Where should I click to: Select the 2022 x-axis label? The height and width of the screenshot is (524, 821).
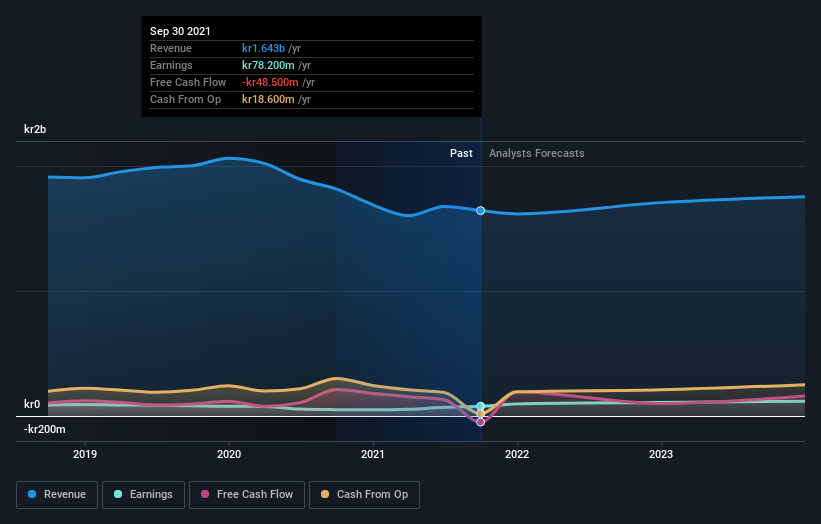coord(517,454)
